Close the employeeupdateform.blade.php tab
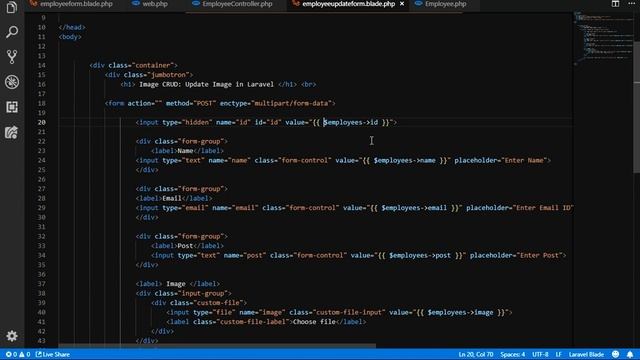The image size is (640, 360). 402,4
